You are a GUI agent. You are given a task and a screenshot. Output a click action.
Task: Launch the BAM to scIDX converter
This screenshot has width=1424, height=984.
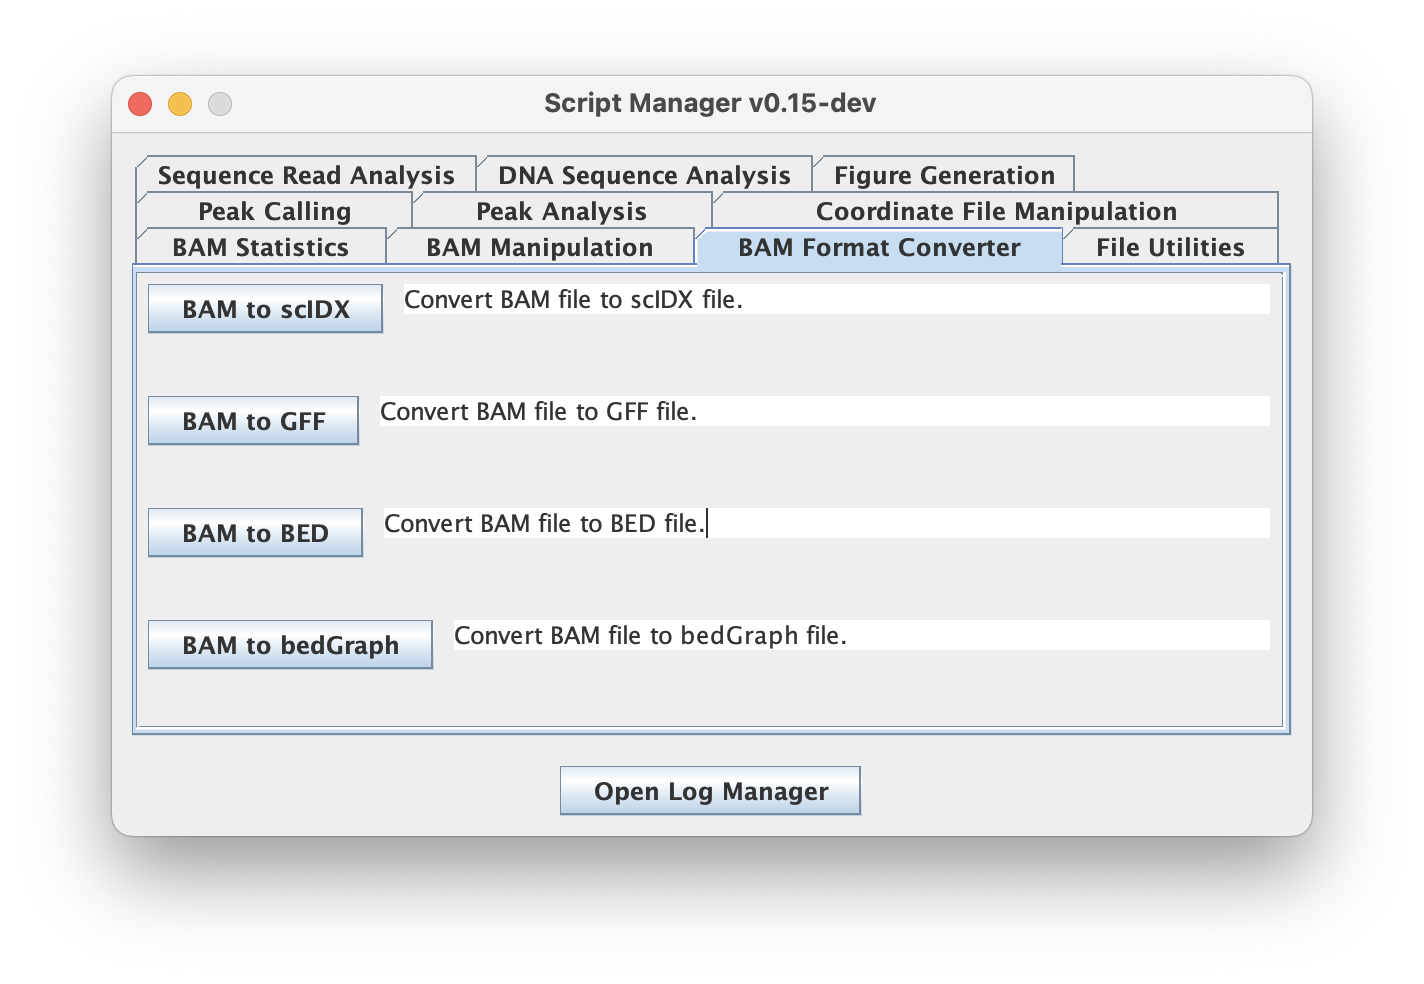pos(265,309)
